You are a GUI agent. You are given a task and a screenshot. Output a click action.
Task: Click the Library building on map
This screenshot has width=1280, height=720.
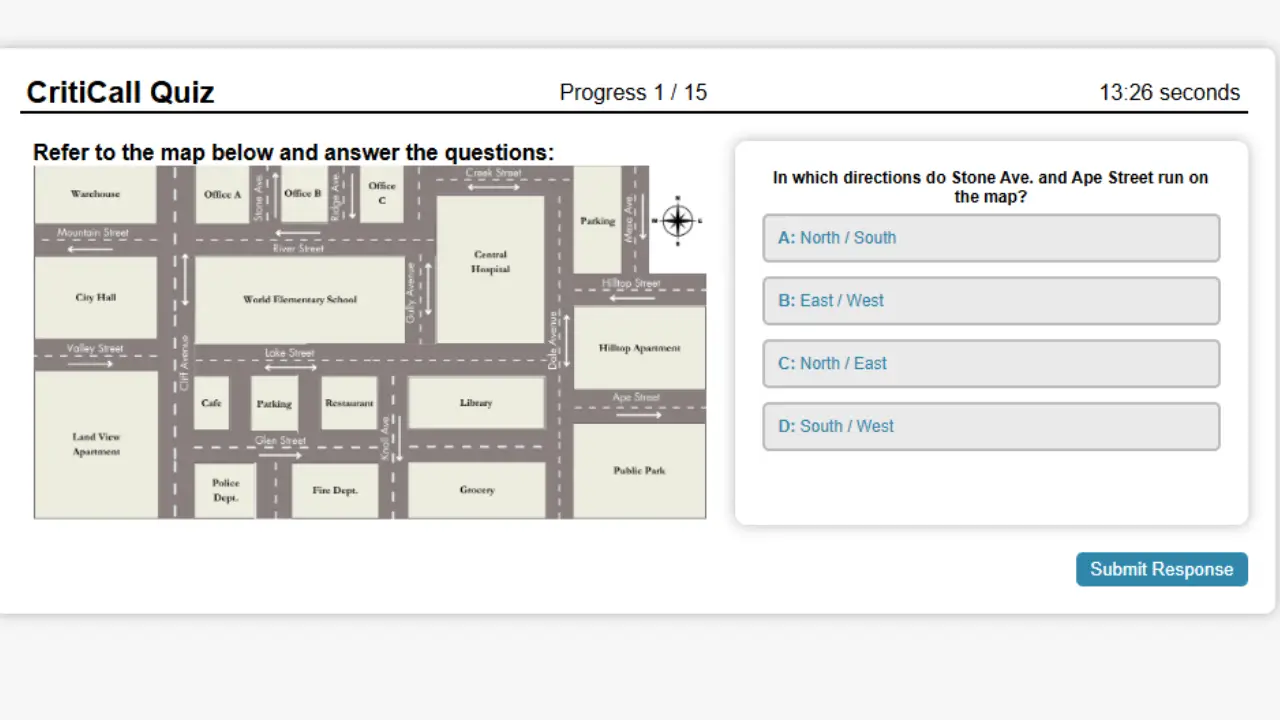click(476, 403)
